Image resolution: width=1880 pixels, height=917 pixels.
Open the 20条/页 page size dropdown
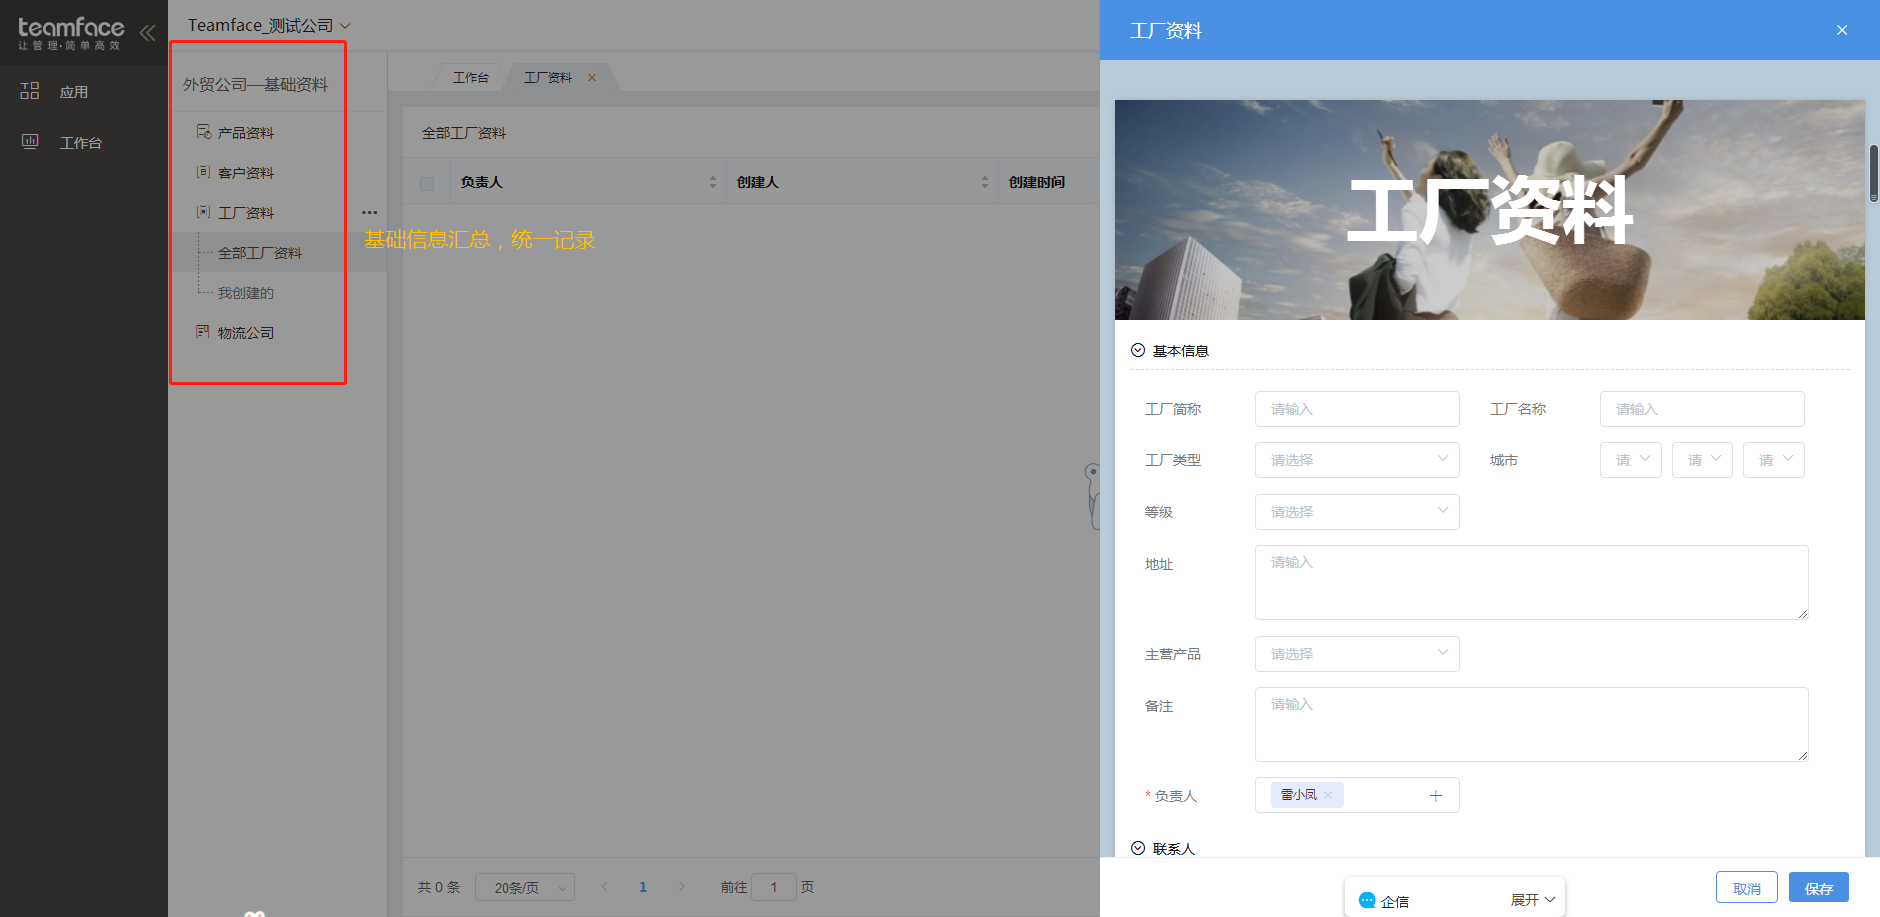(x=525, y=887)
